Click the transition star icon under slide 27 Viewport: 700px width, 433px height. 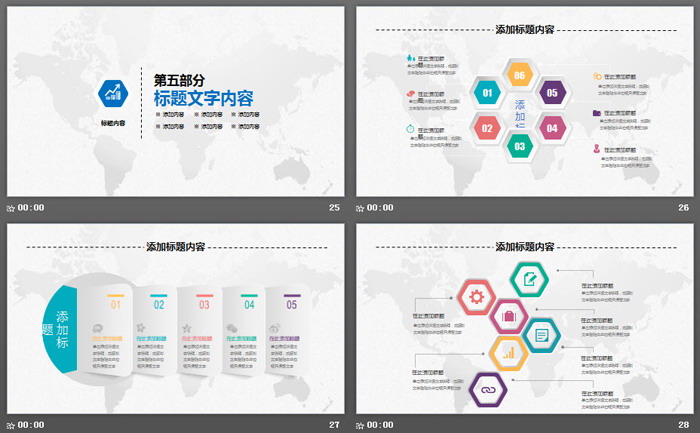point(11,425)
